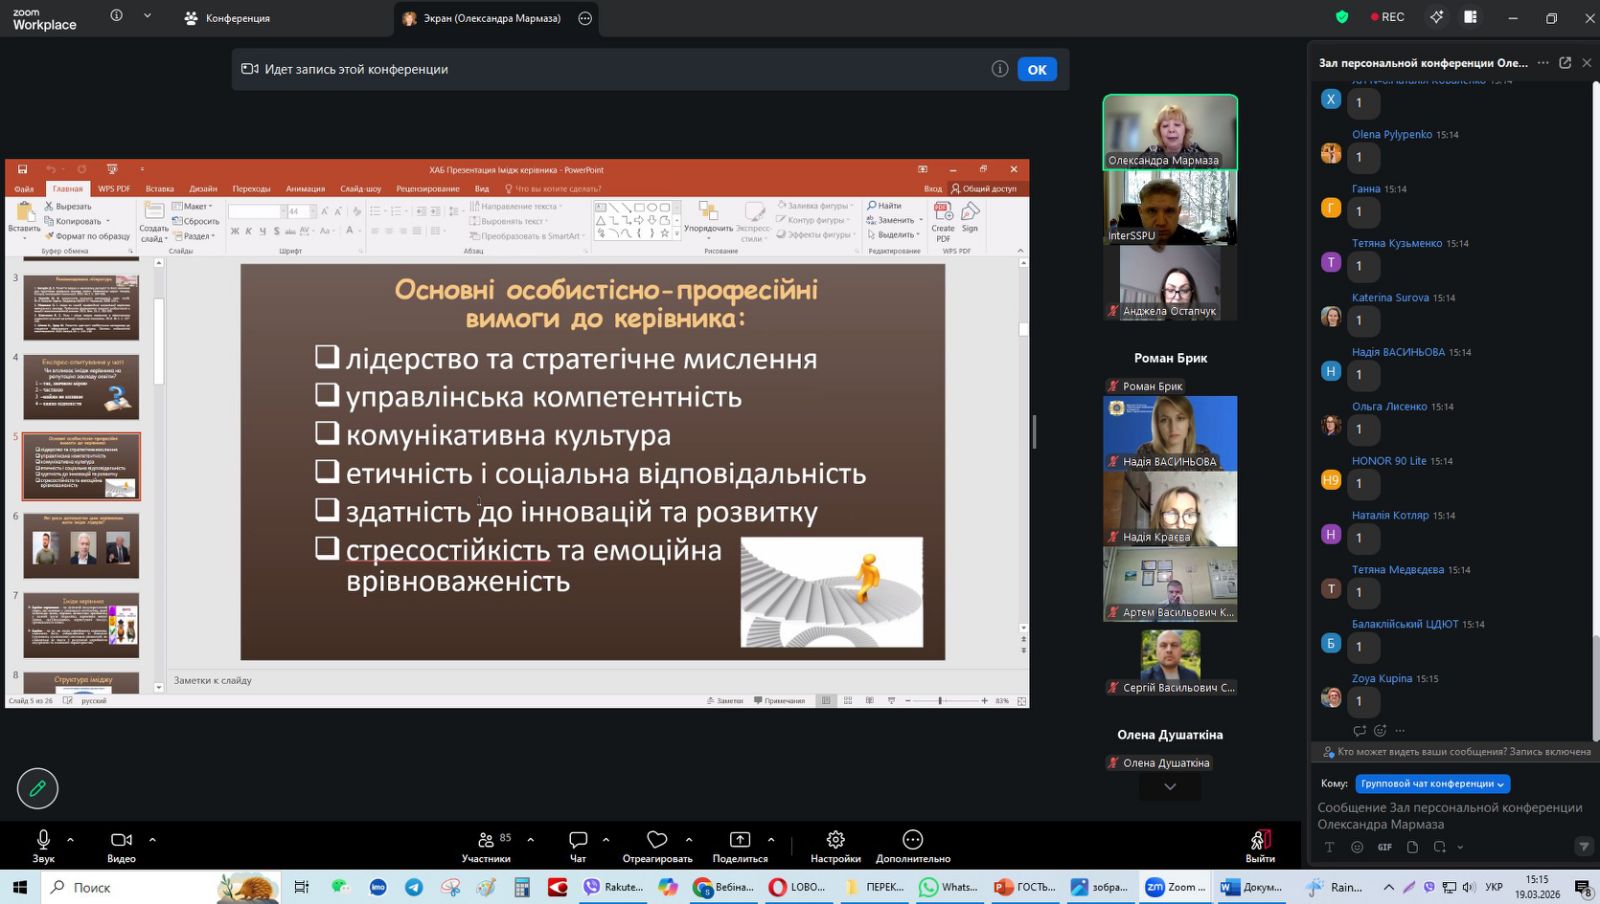Click the chat message input field
Image resolution: width=1600 pixels, height=904 pixels.
pos(1449,815)
